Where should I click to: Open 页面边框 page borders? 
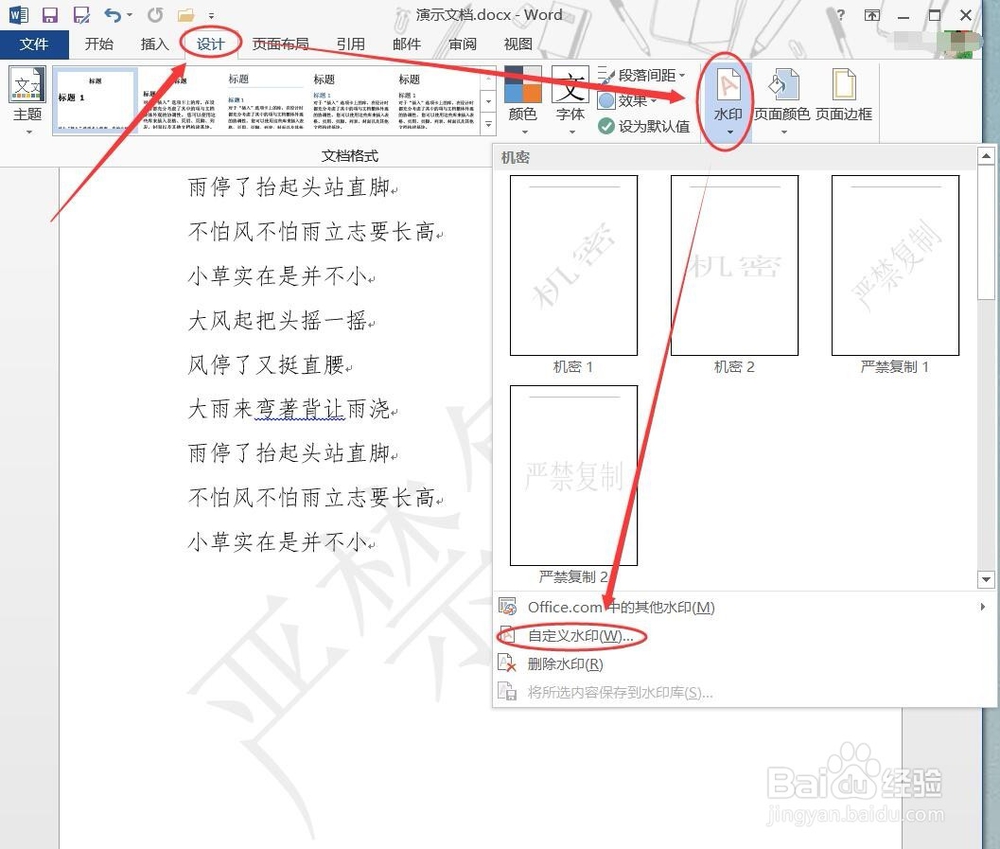(844, 94)
